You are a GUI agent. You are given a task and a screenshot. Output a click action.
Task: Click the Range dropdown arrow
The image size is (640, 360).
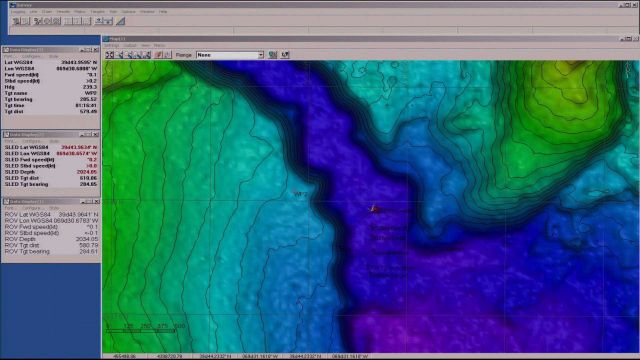tap(260, 55)
